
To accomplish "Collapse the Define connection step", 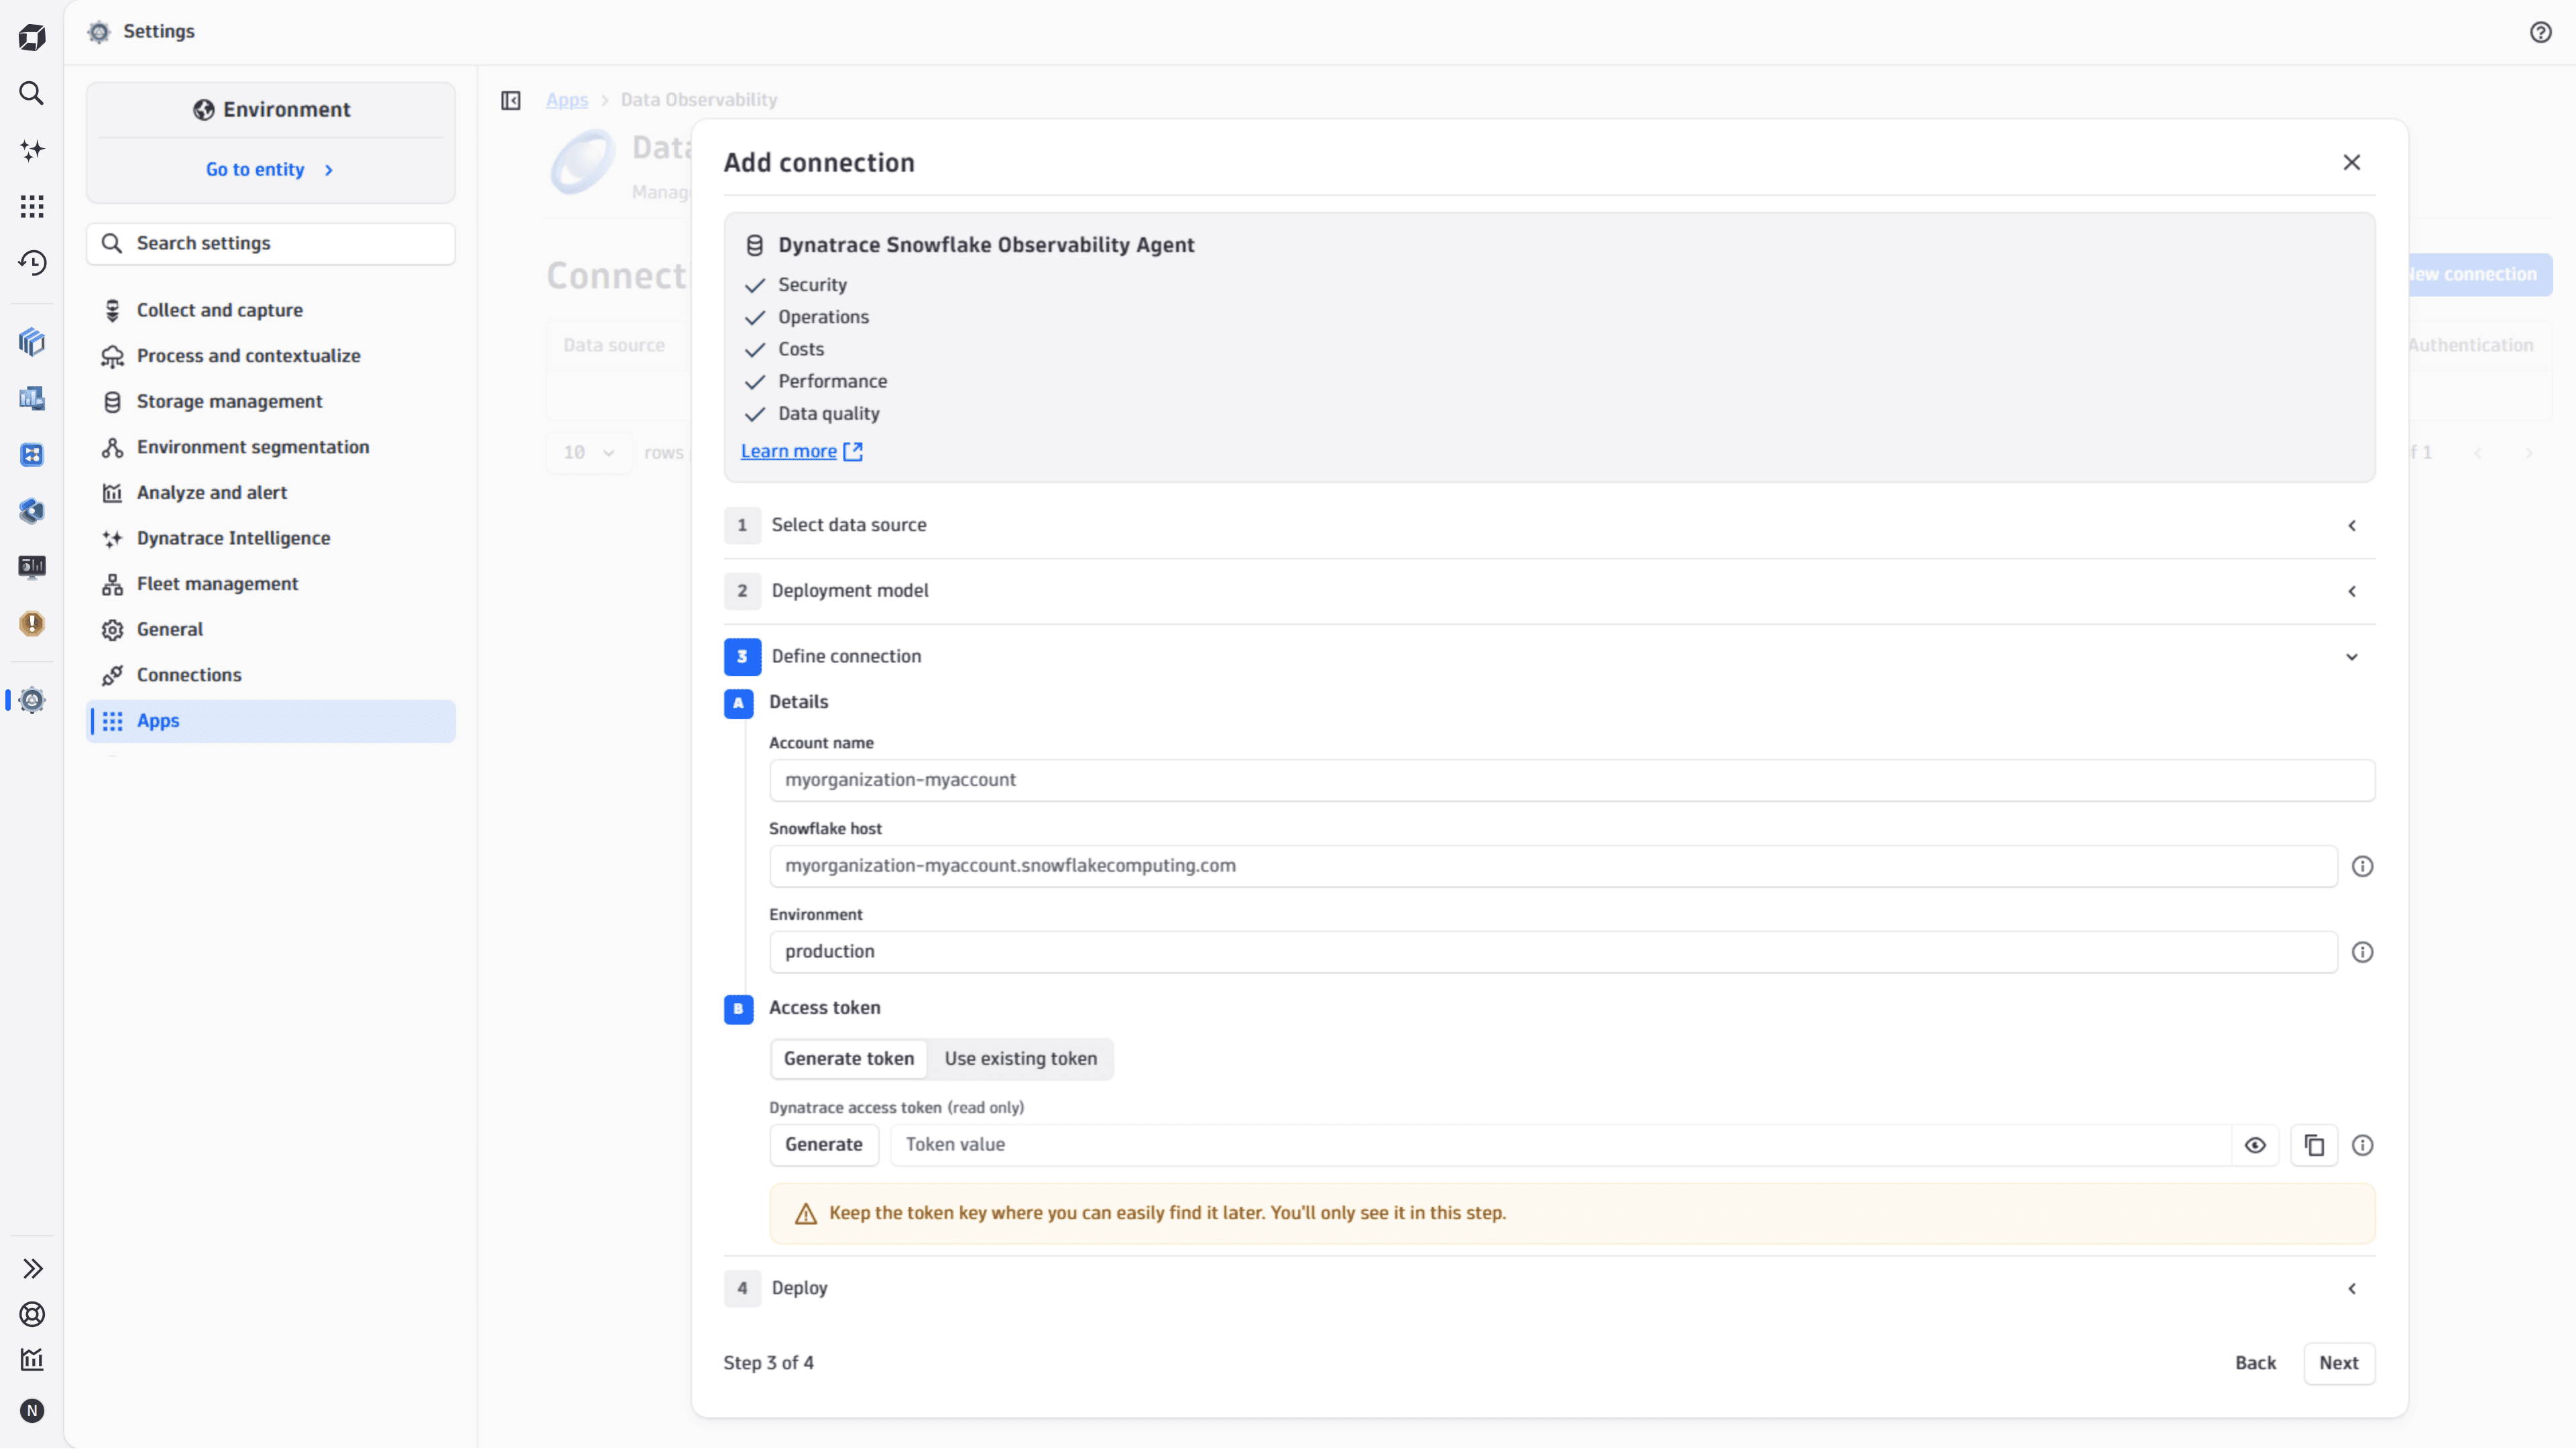I will tap(1549, 657).
